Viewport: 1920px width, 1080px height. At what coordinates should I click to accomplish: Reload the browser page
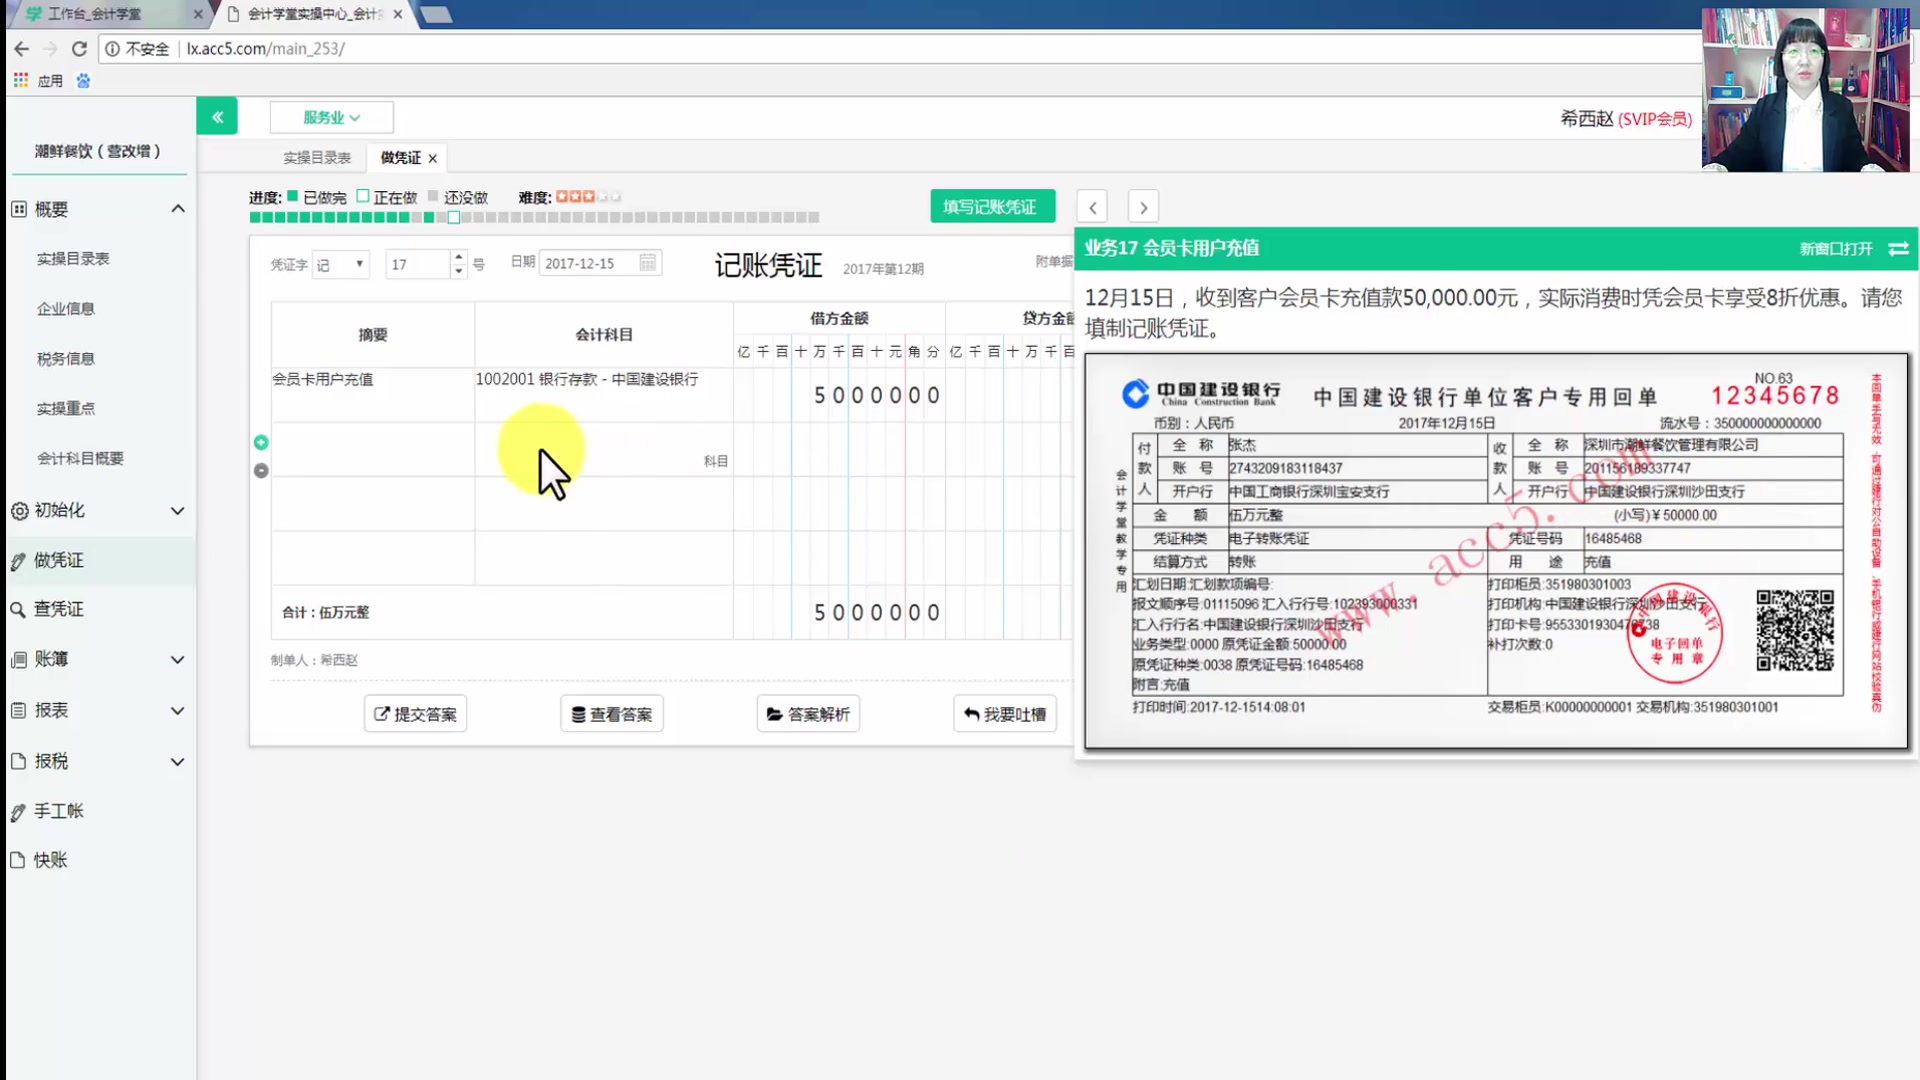79,49
